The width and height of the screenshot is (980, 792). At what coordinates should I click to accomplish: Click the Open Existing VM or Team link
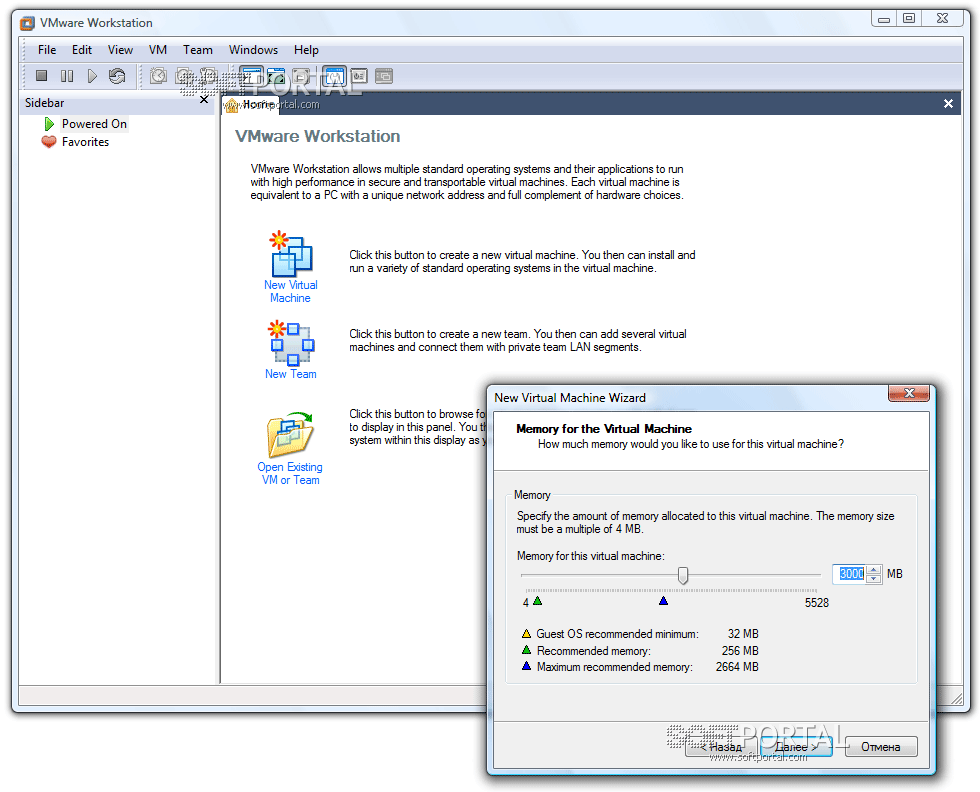tap(290, 473)
